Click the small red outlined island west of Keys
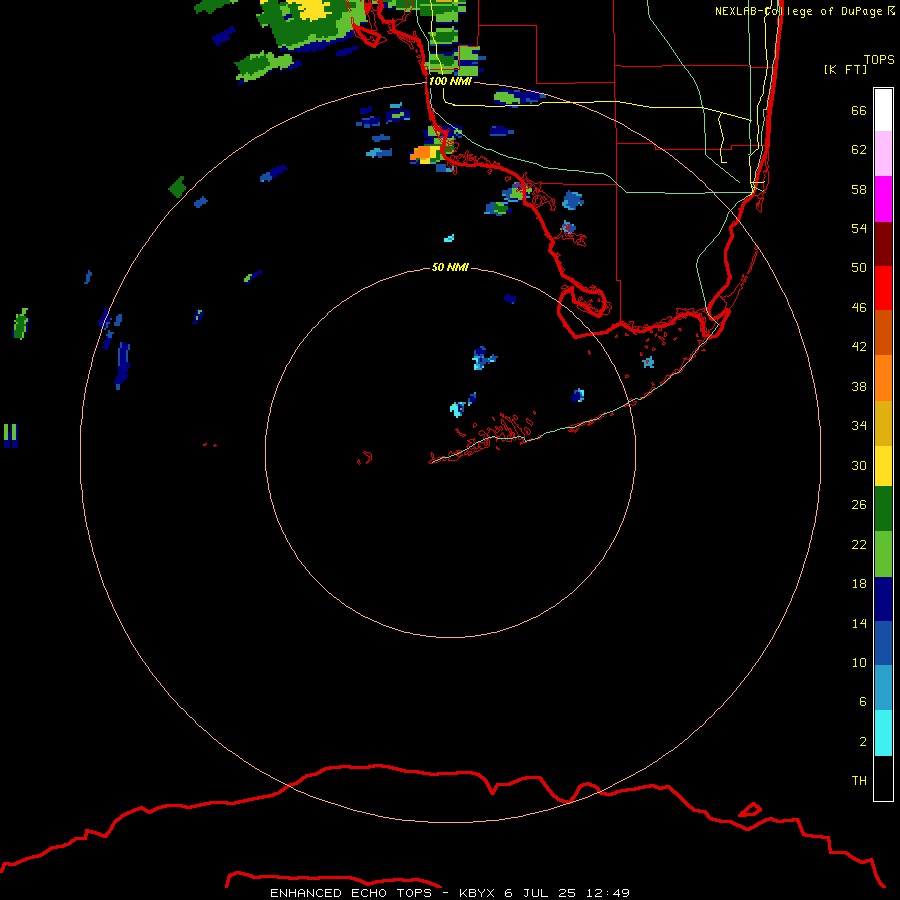Viewport: 900px width, 900px height. (364, 457)
